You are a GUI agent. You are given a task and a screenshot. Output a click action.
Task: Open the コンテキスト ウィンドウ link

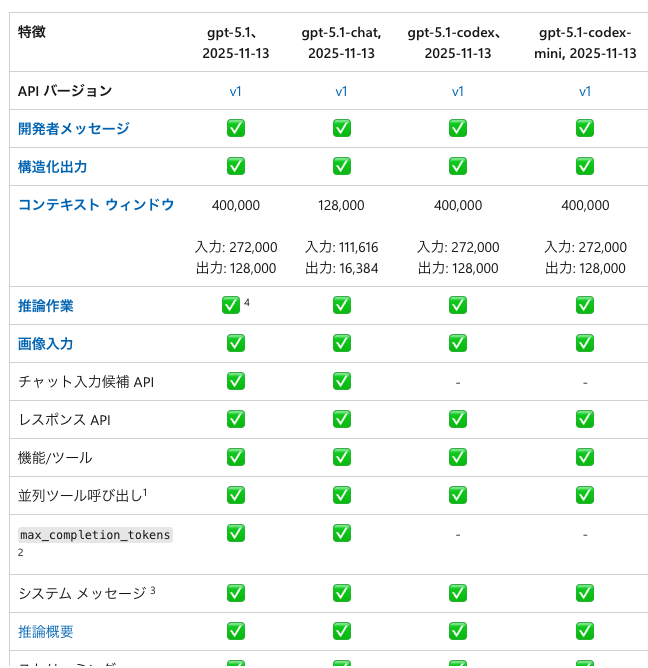(x=96, y=204)
